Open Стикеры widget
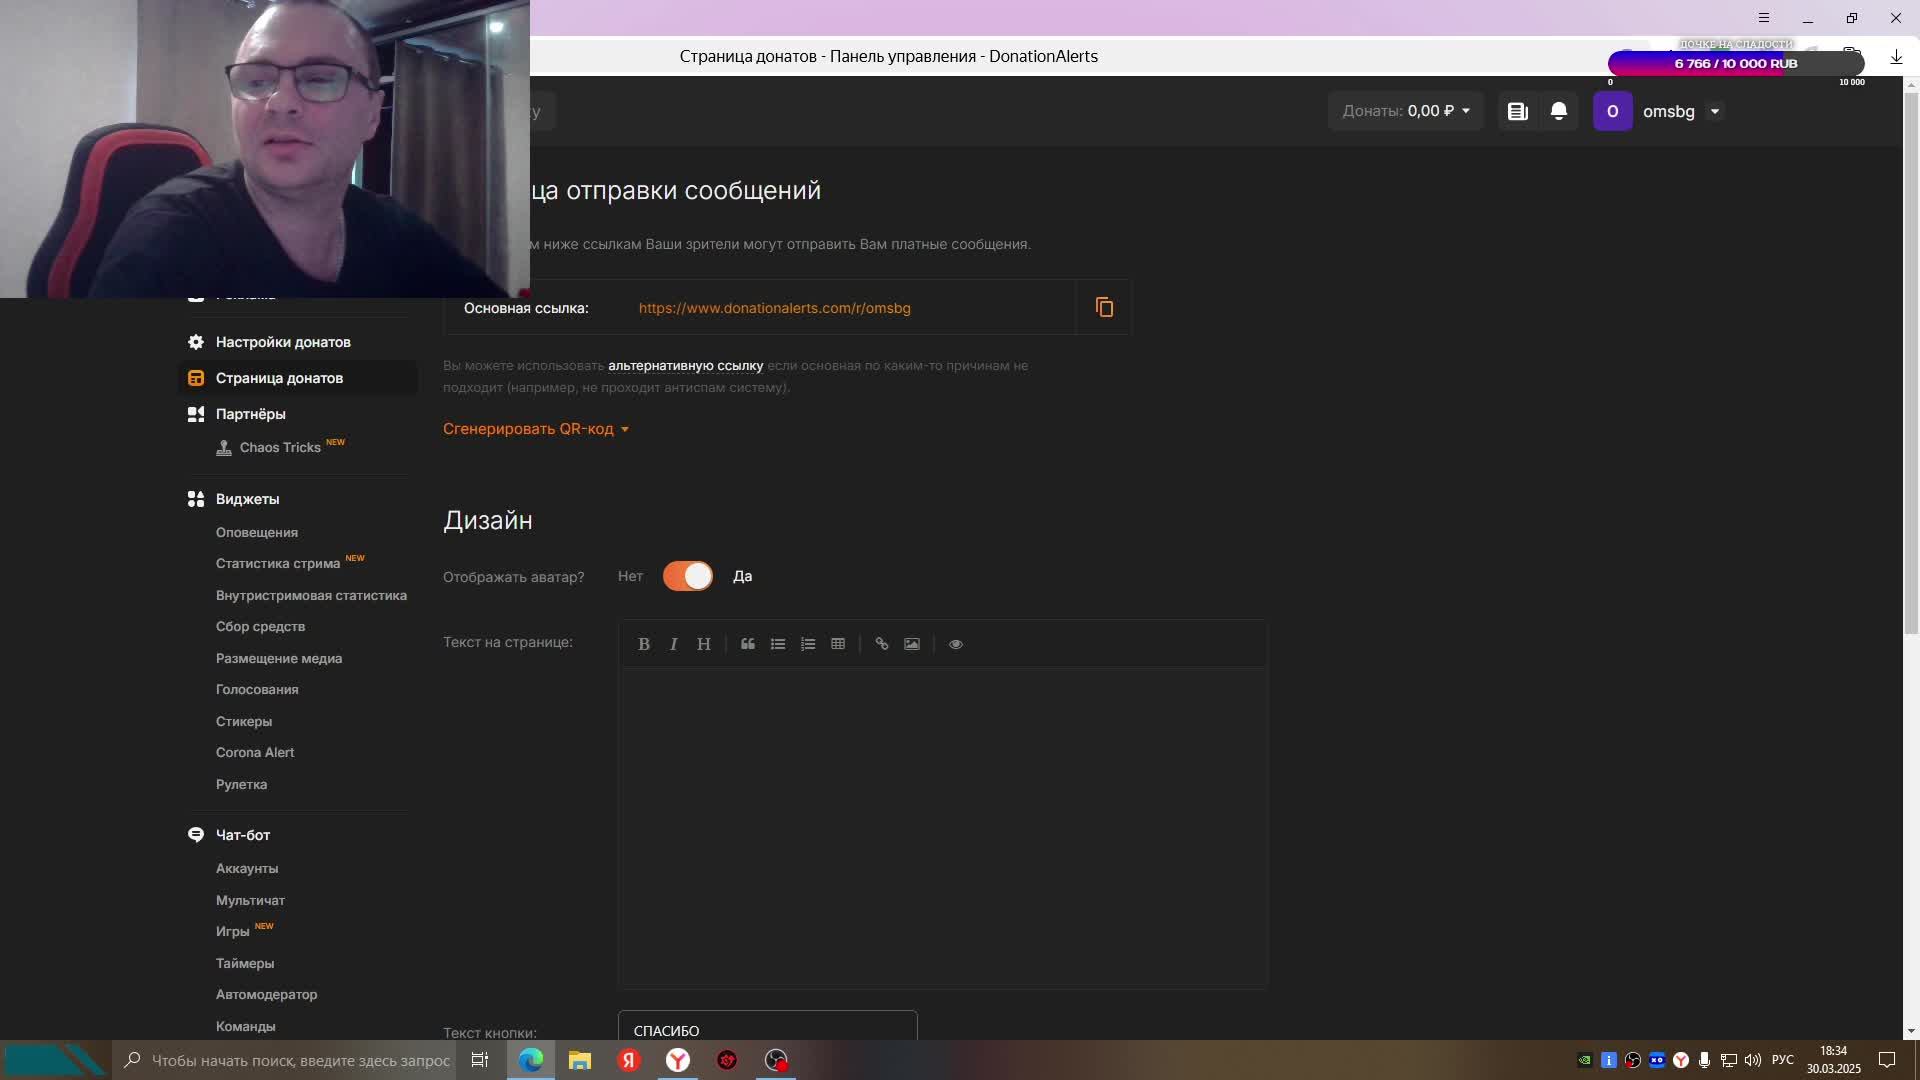The height and width of the screenshot is (1080, 1920). click(x=244, y=722)
